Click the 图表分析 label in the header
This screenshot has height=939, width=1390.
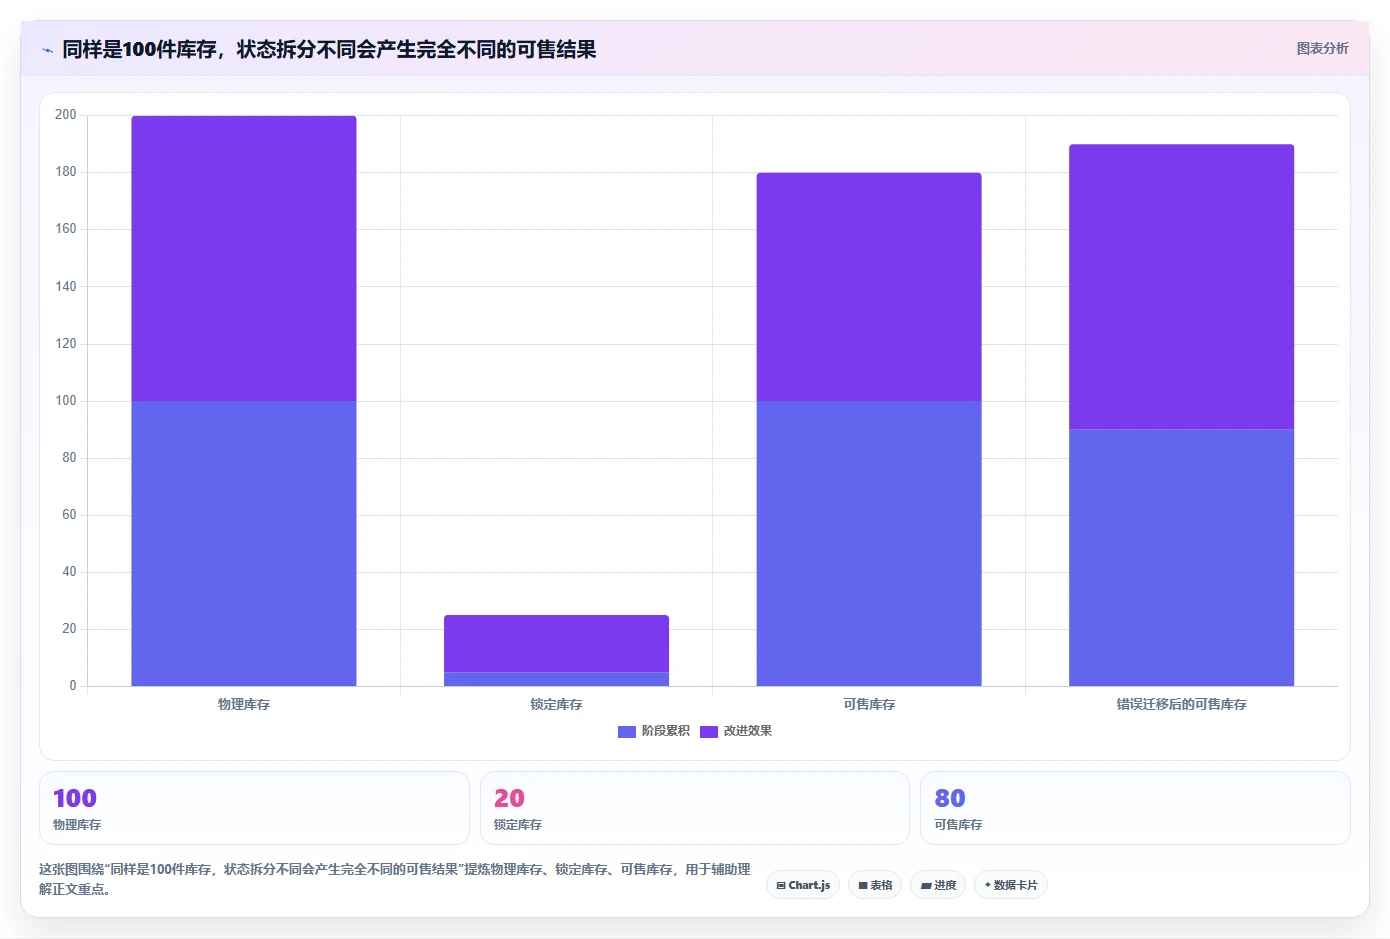coord(1322,48)
